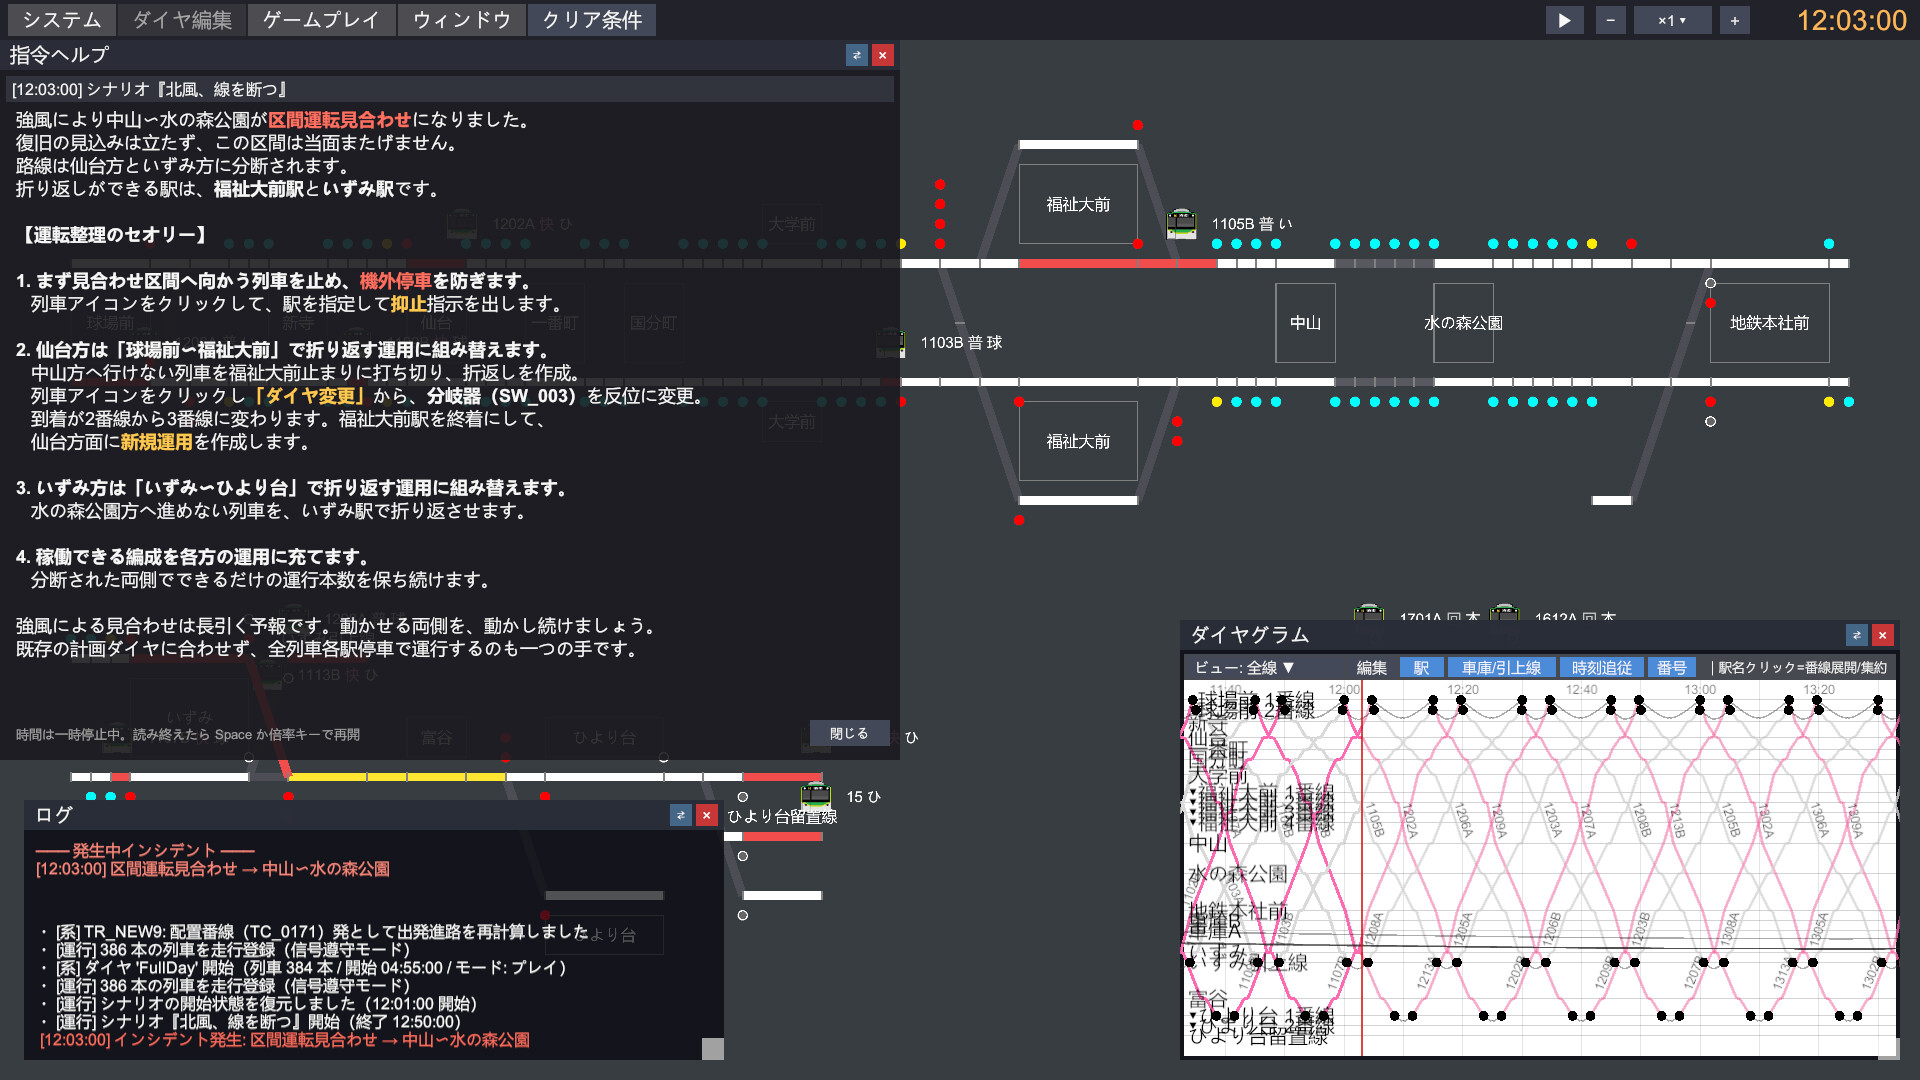This screenshot has height=1080, width=1920.
Task: Click swap icon of 指令ヘルプ panel
Action: [x=856, y=55]
